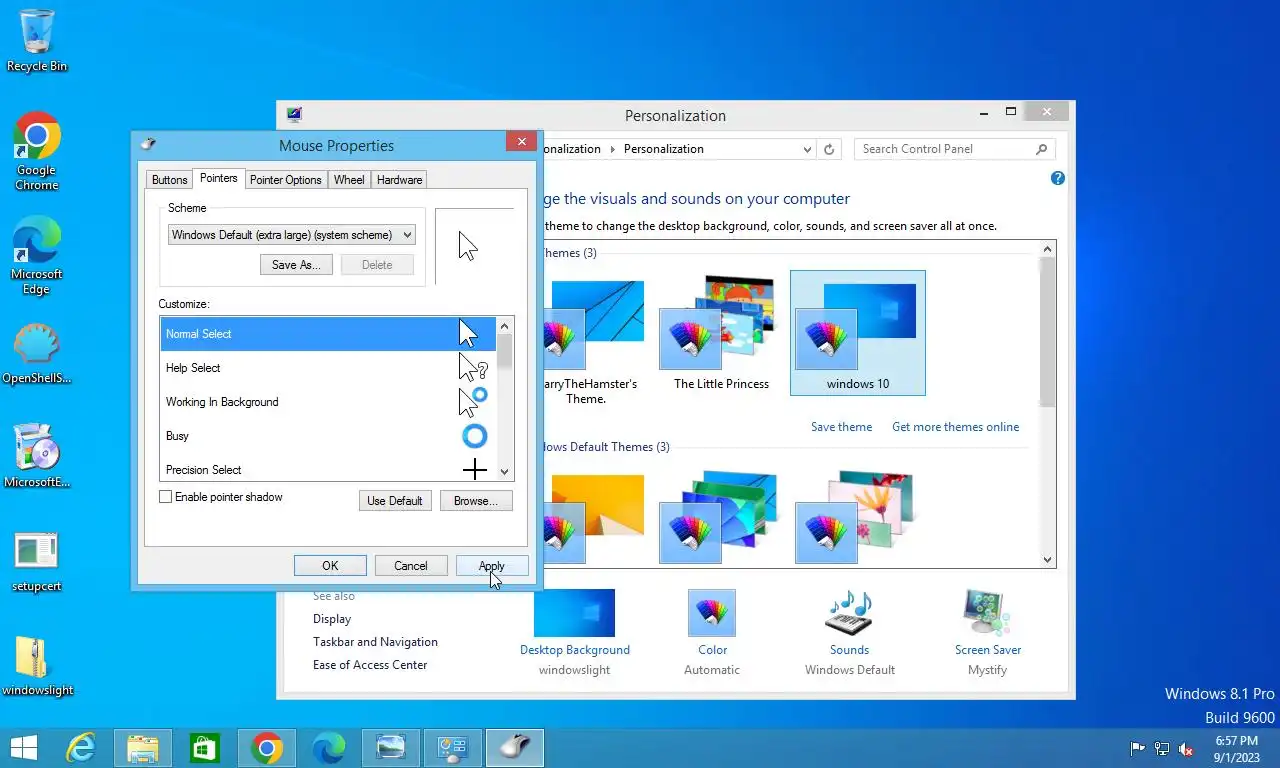Expand the address bar history dropdown
This screenshot has height=768, width=1280.
click(807, 149)
